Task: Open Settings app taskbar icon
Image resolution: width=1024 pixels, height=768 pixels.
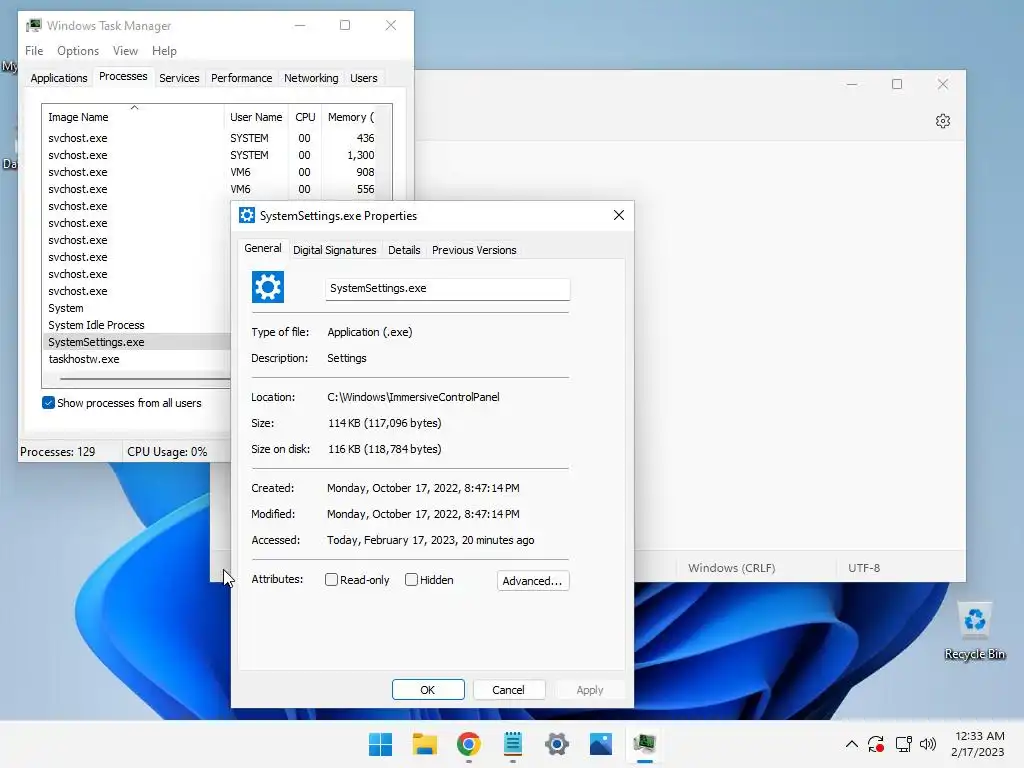Action: [x=556, y=744]
